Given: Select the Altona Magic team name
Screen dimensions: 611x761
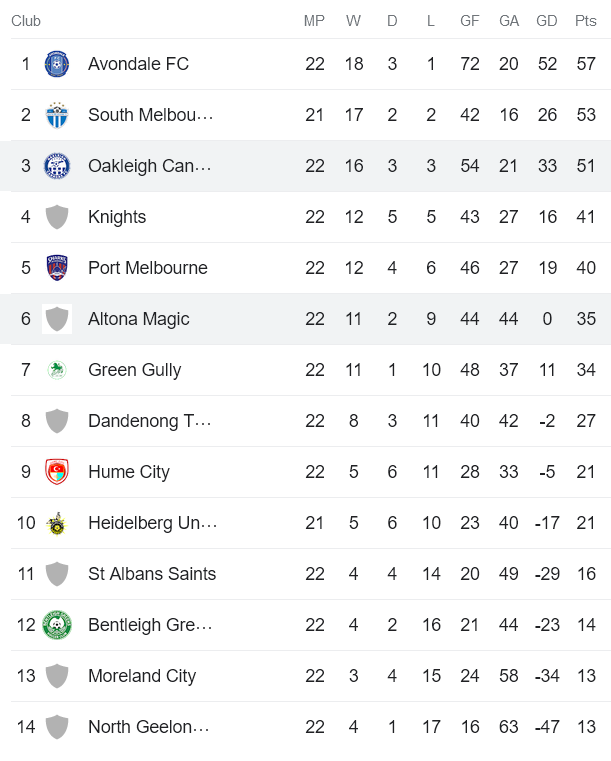Looking at the screenshot, I should coord(138,319).
